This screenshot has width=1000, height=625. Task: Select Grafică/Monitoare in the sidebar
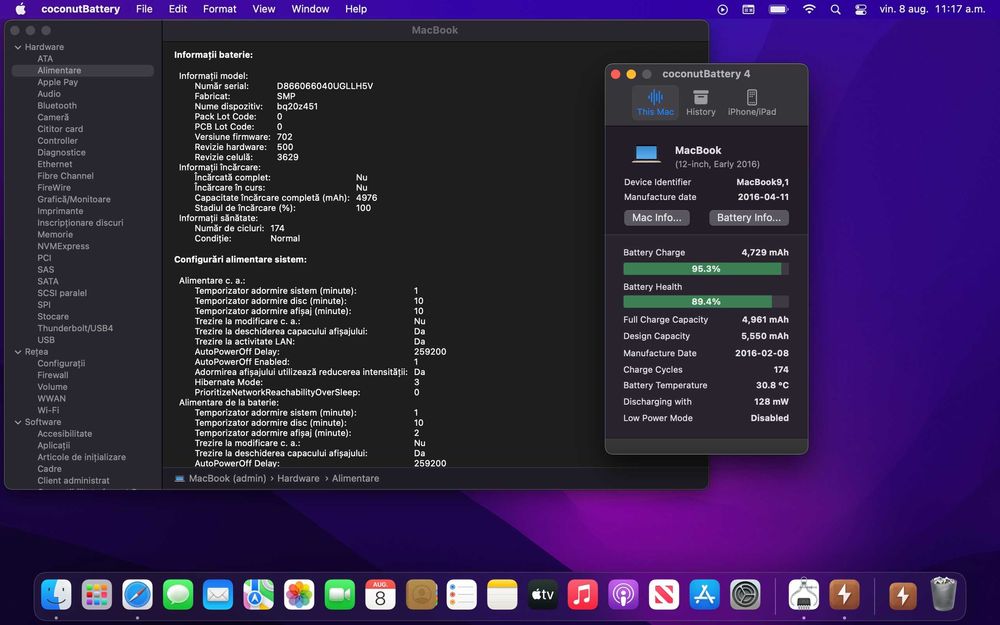(x=74, y=200)
